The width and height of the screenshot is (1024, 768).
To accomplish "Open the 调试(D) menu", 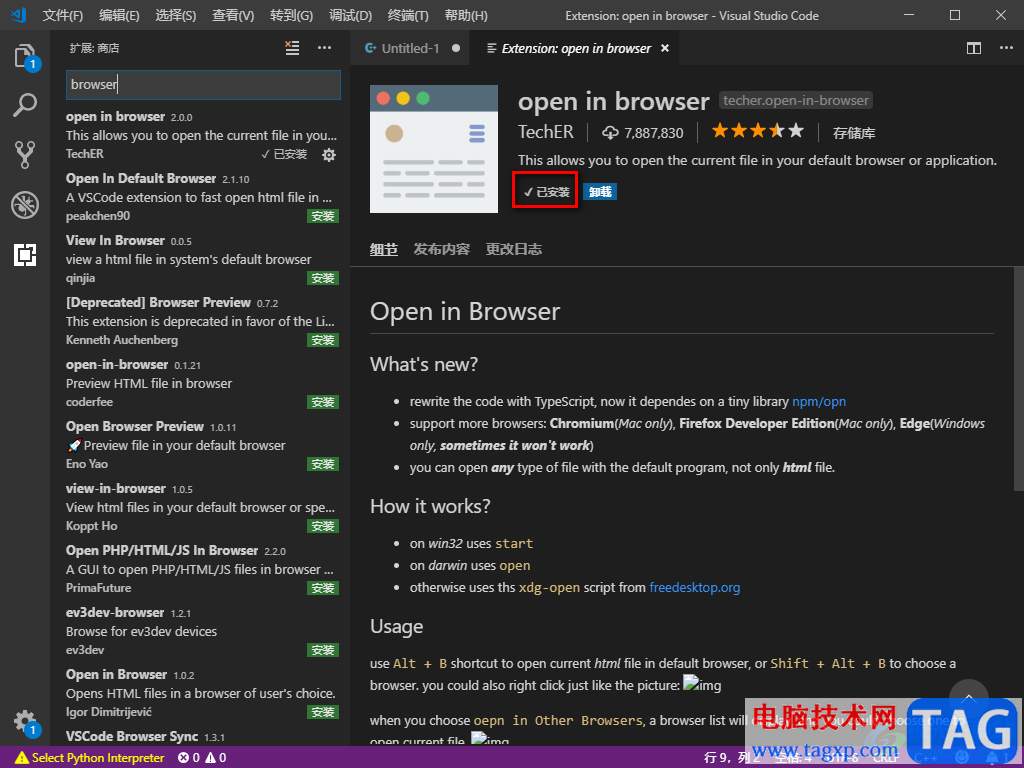I will tap(351, 15).
